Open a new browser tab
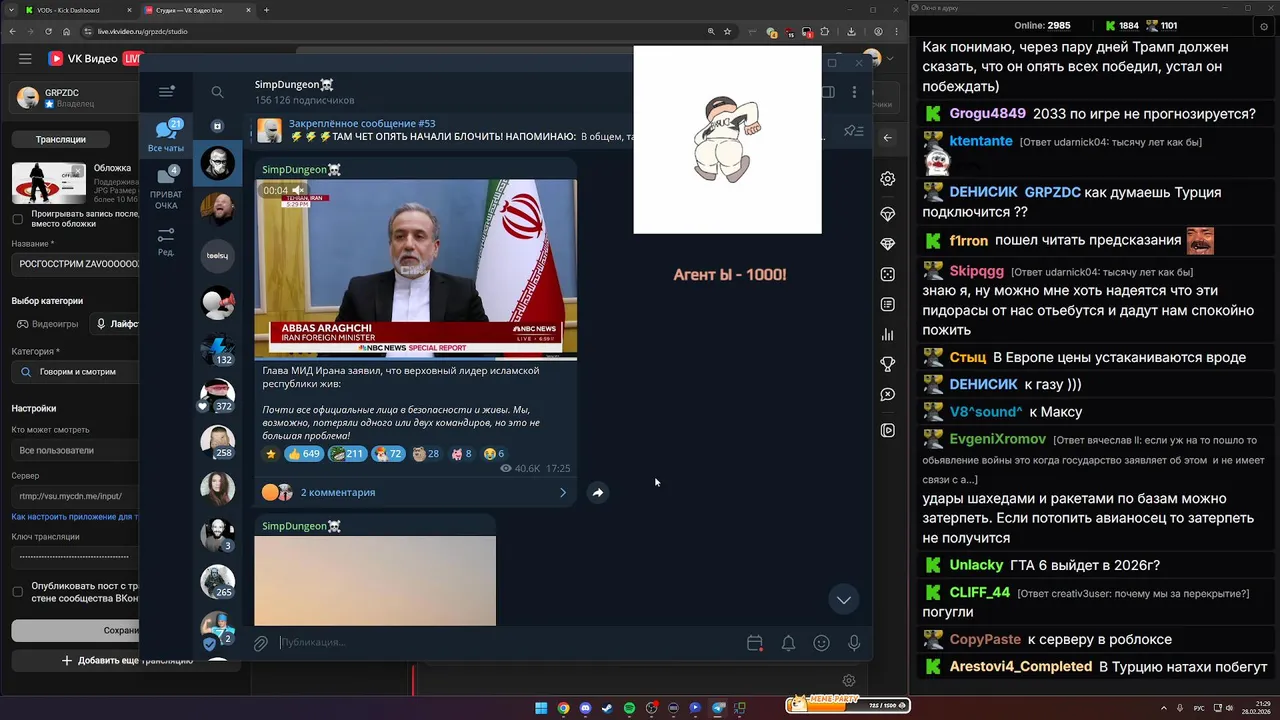Viewport: 1280px width, 720px height. [266, 10]
